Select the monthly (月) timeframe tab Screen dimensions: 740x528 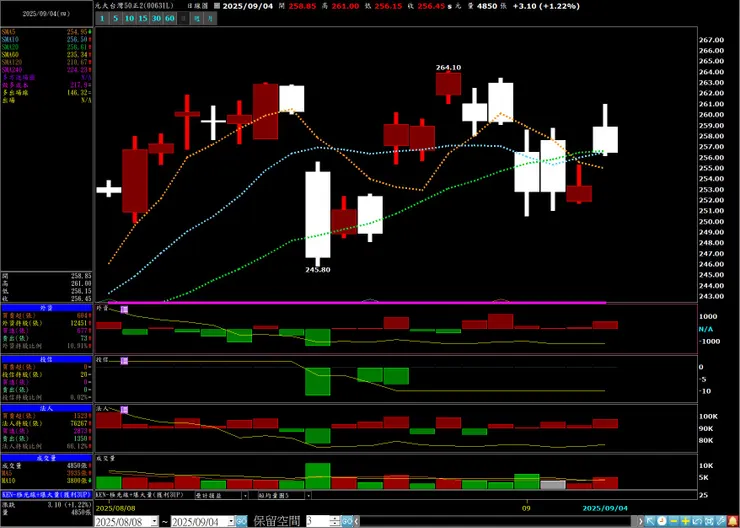click(x=210, y=18)
